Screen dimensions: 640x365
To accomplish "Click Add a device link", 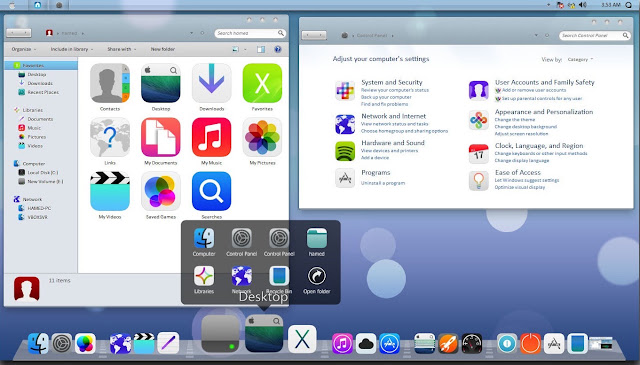I will [x=375, y=158].
